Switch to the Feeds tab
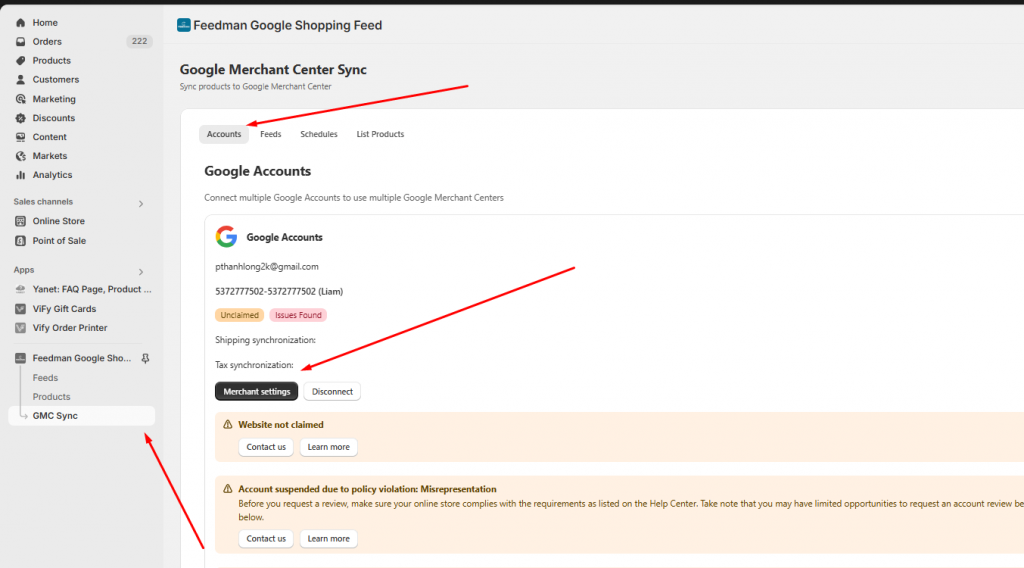1024x568 pixels. coord(270,134)
